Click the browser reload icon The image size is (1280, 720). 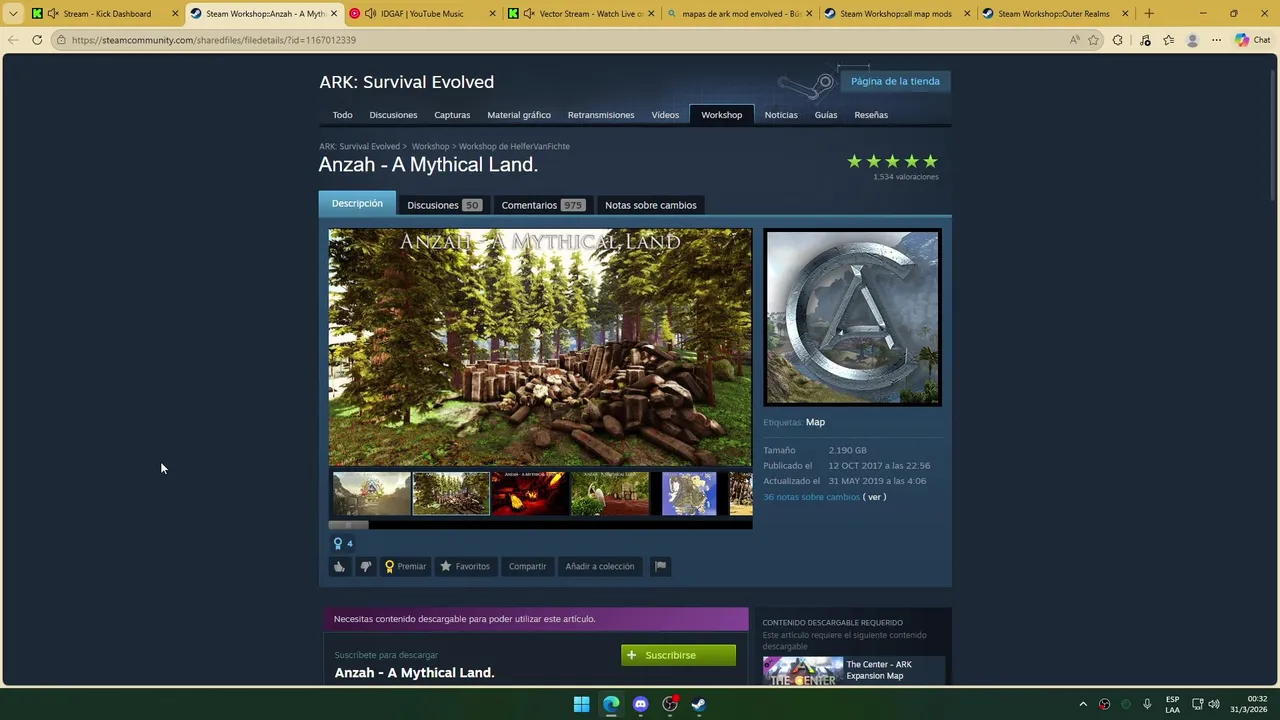point(37,40)
